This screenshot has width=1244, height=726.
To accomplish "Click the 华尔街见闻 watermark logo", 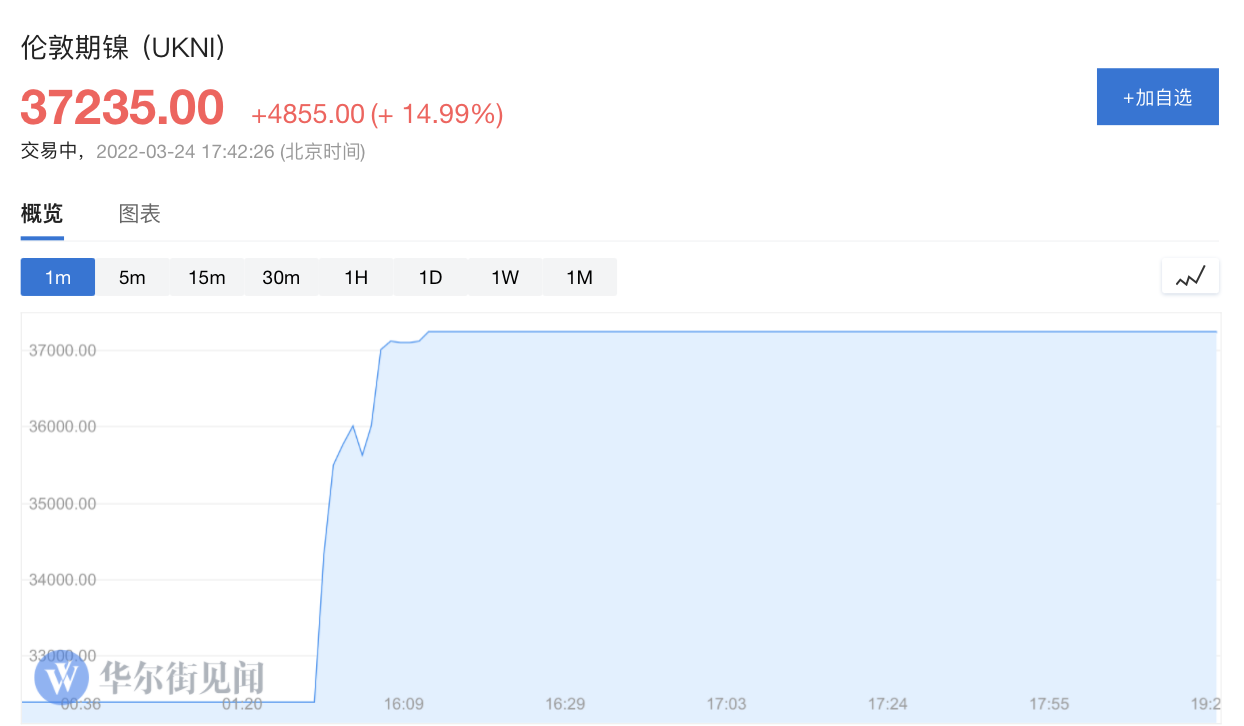I will 150,678.
